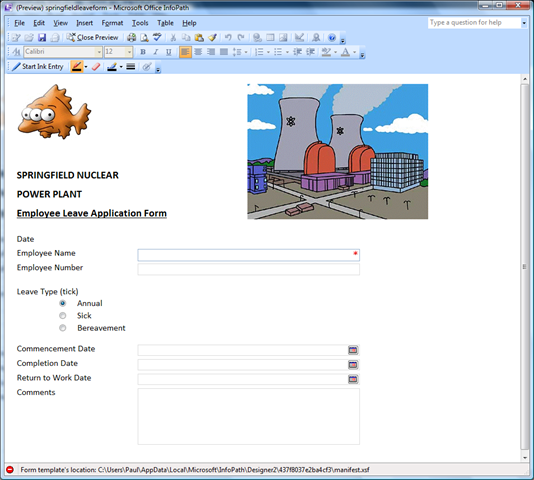Select the Annual leave radio button

point(63,303)
